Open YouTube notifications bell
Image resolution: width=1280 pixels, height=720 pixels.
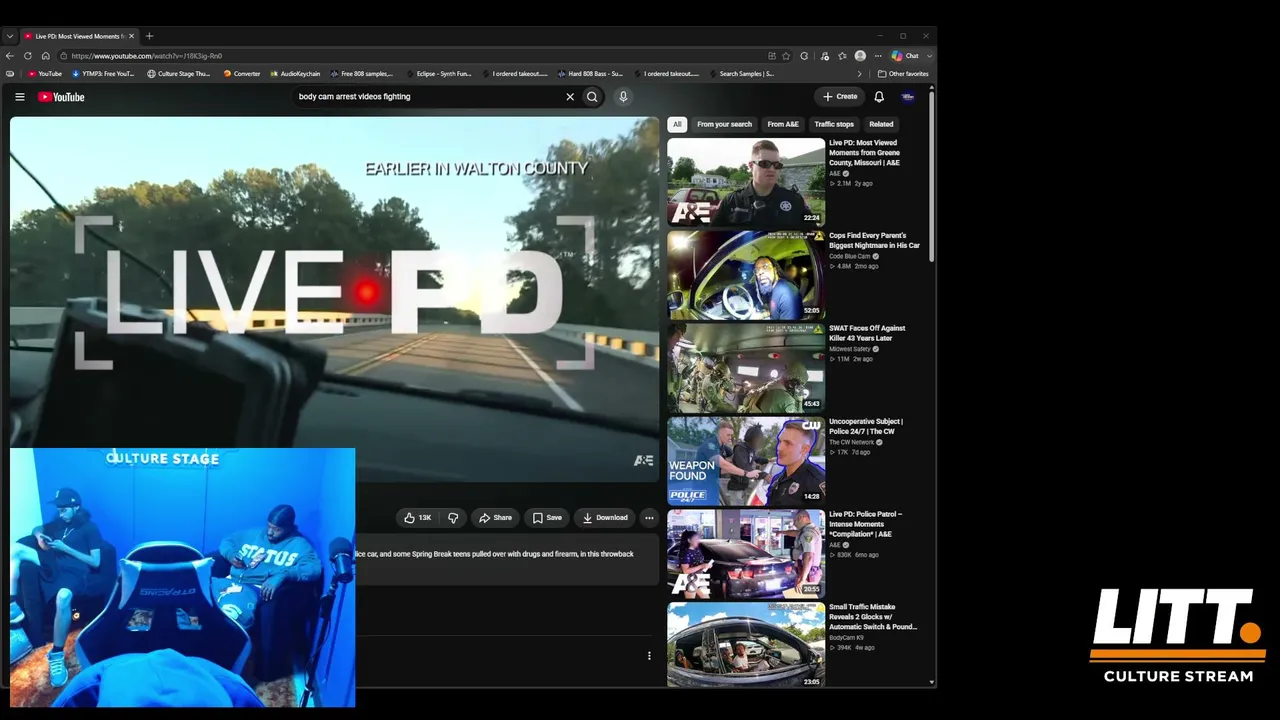[879, 97]
